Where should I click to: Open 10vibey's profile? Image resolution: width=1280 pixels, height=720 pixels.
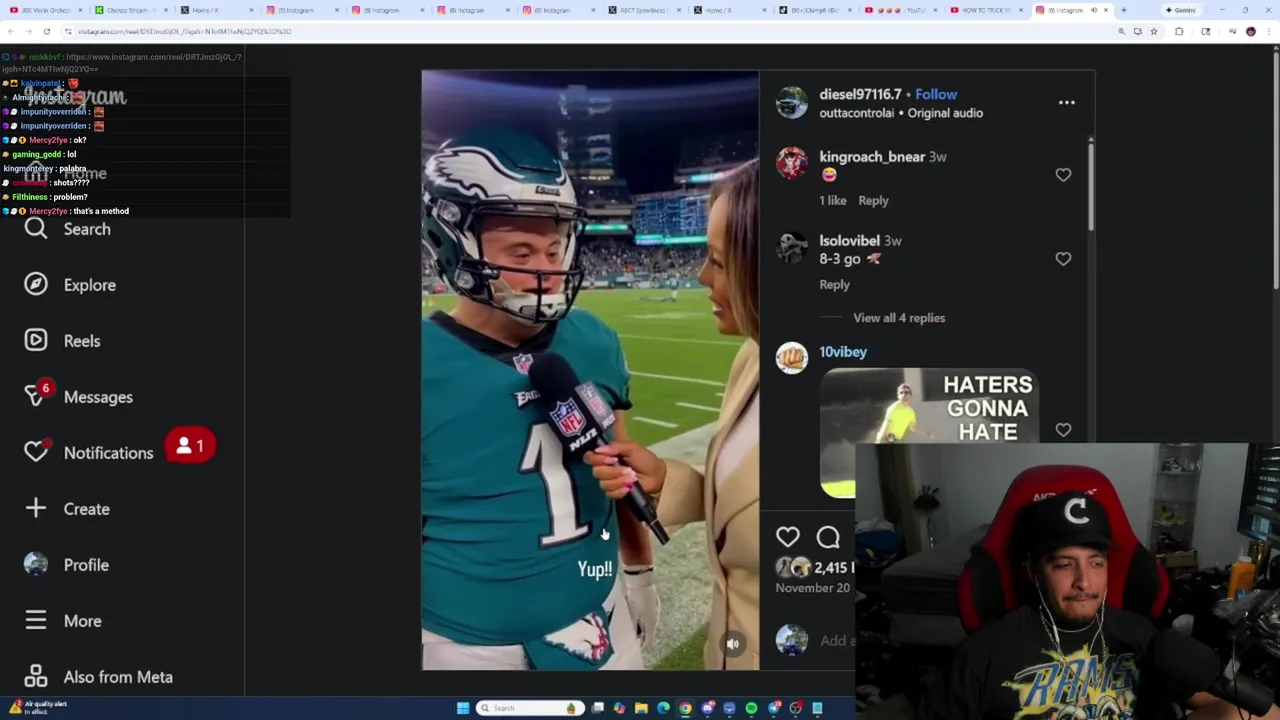point(843,352)
